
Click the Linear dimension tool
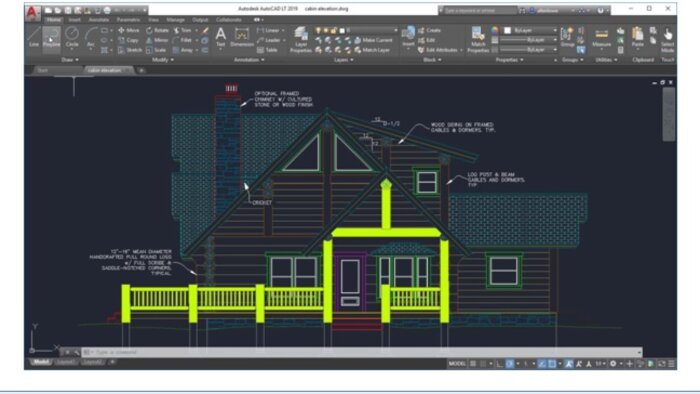click(x=269, y=30)
